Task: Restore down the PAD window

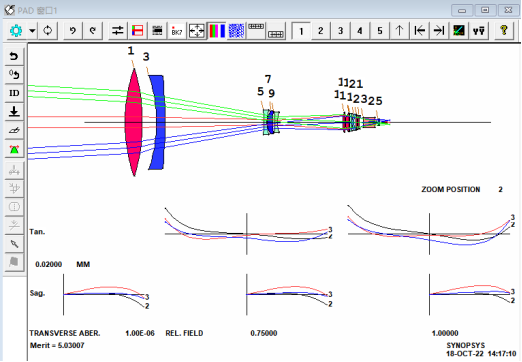Action: click(x=485, y=10)
